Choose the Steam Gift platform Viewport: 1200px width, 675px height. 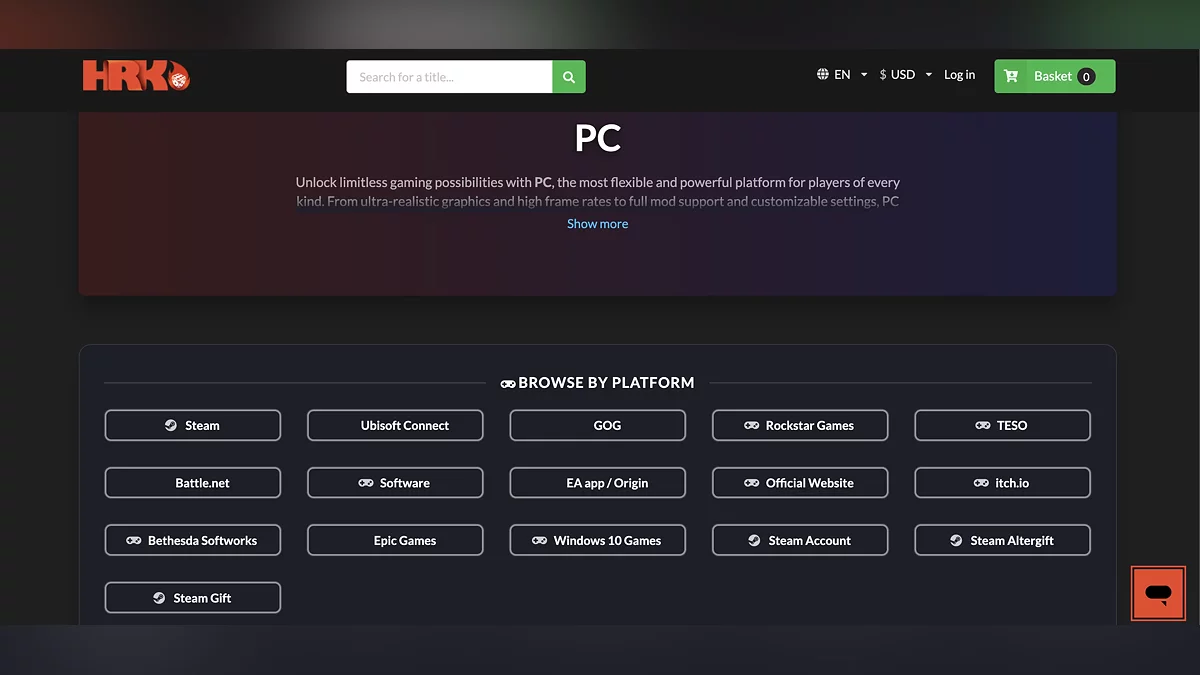pyautogui.click(x=193, y=598)
